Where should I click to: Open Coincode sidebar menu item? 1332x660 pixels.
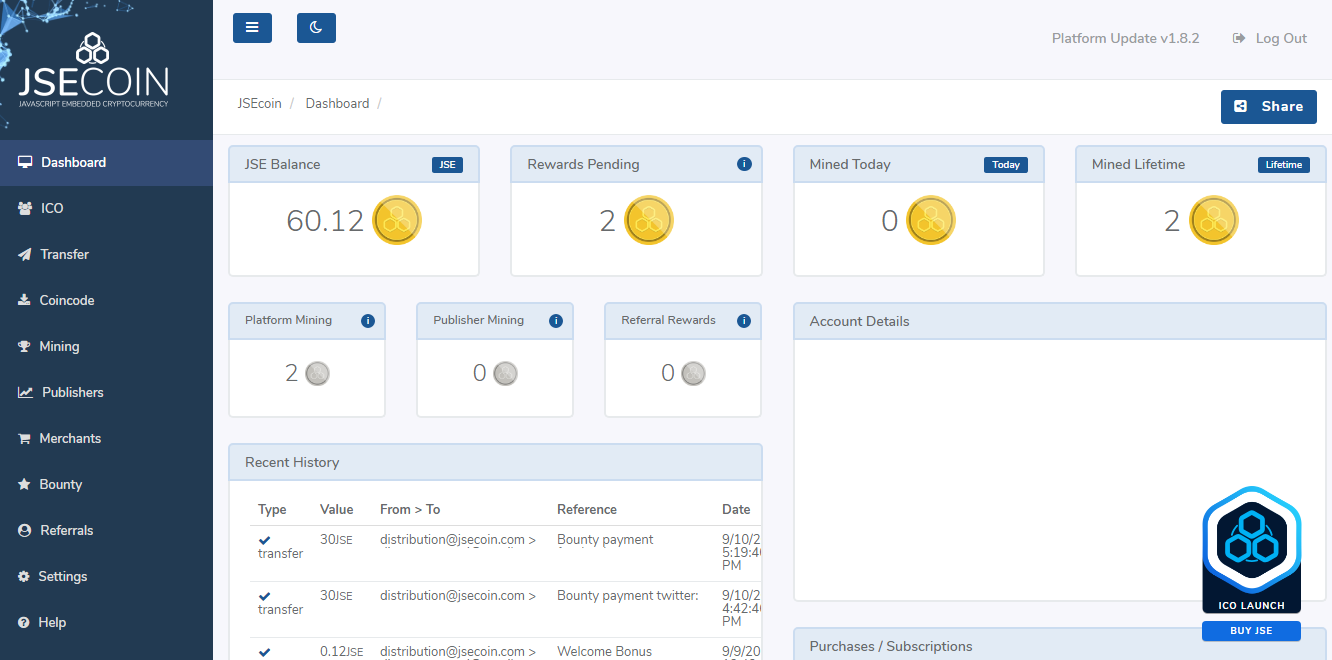click(x=106, y=300)
